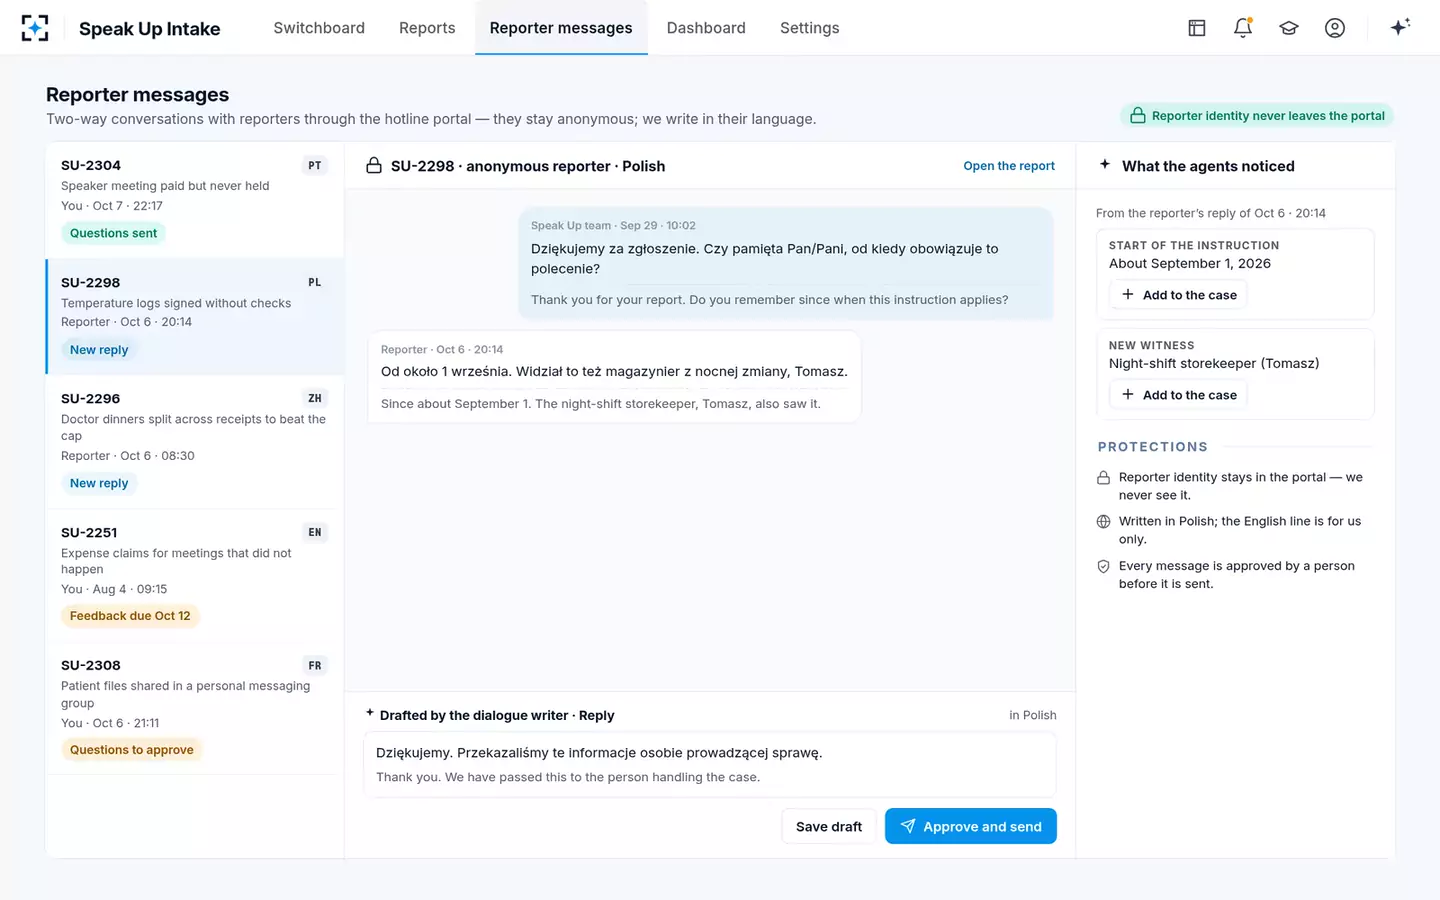The width and height of the screenshot is (1440, 900).
Task: Add the new witness to the case
Action: click(x=1179, y=395)
